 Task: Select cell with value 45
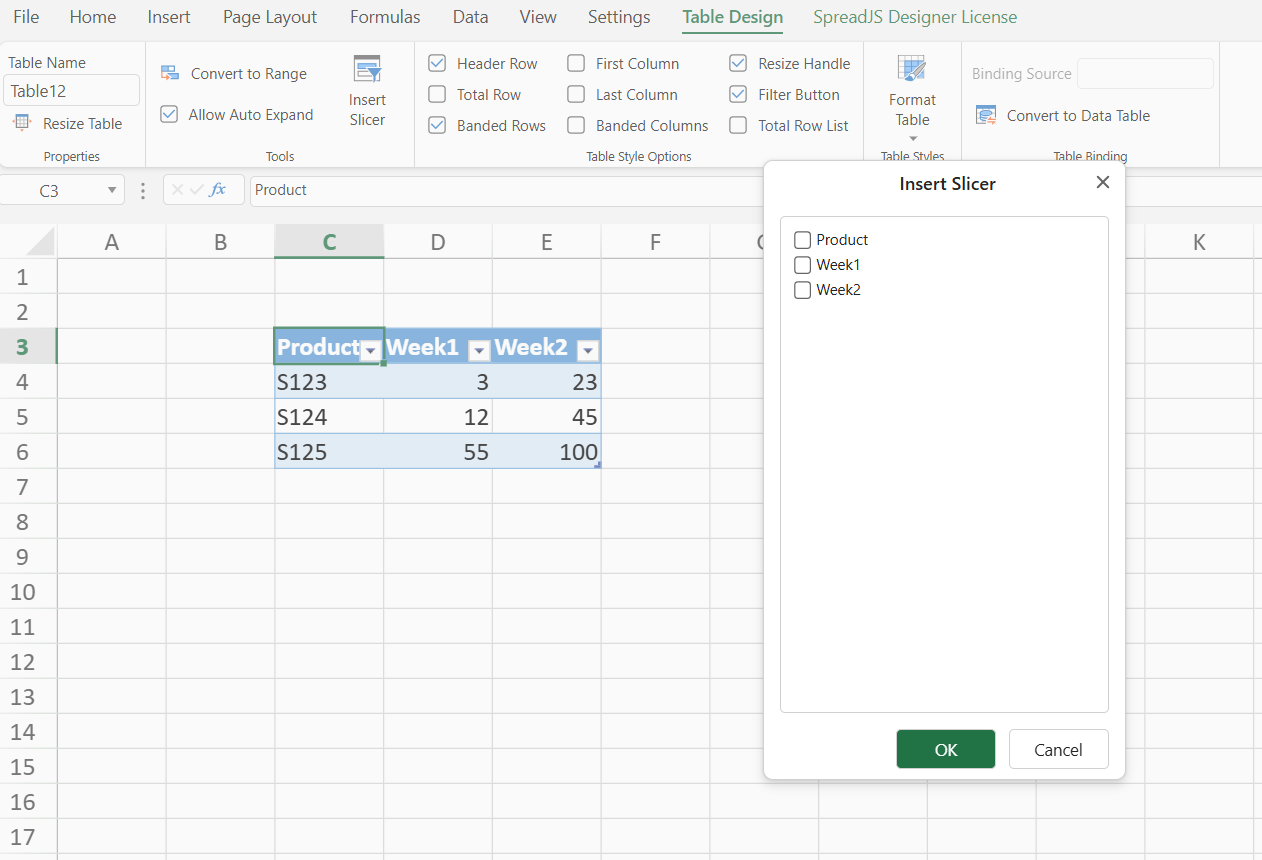coord(547,416)
